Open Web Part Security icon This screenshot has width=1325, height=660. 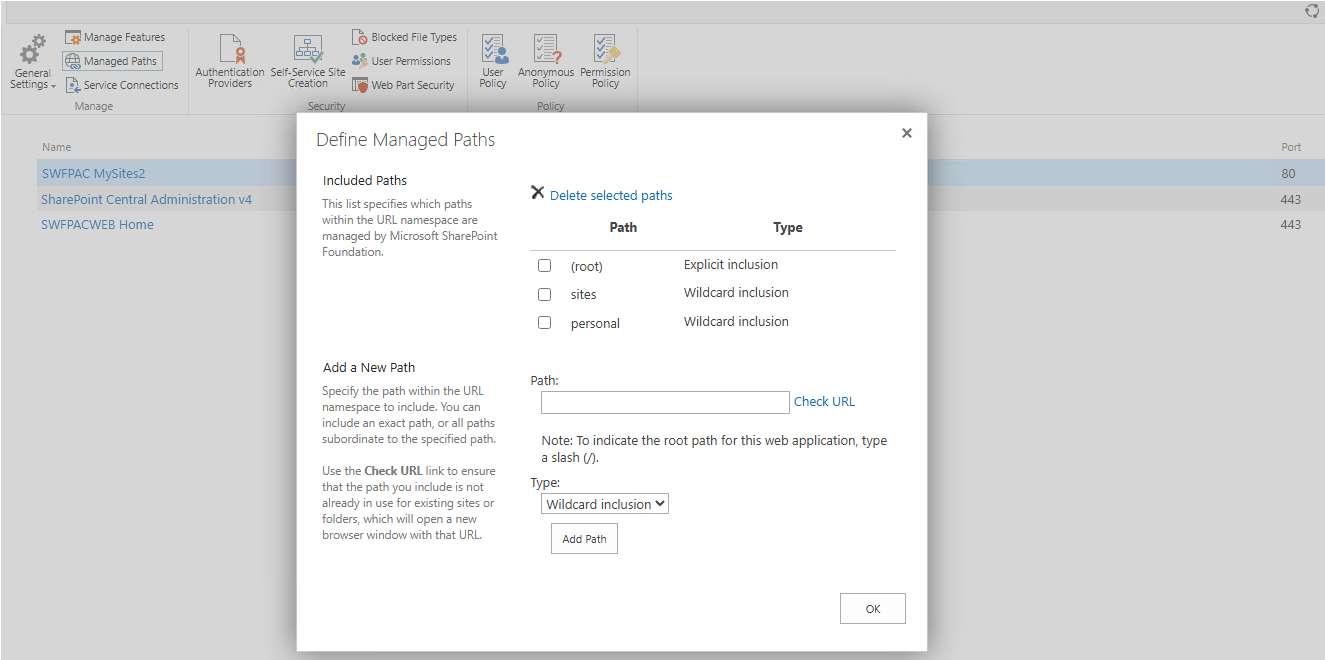pos(360,85)
